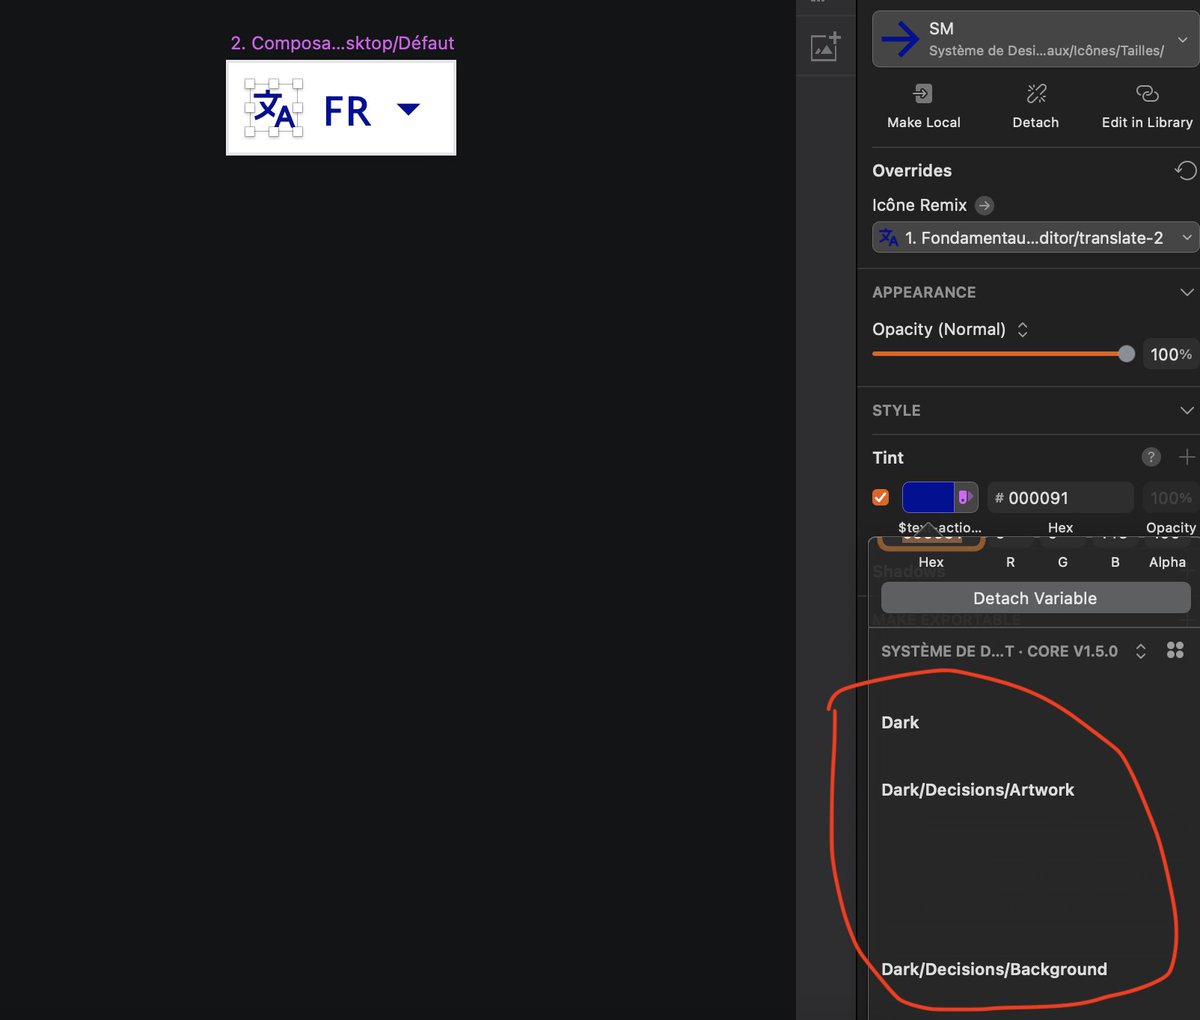This screenshot has height=1020, width=1200.
Task: Click the Make Local icon
Action: click(x=923, y=93)
